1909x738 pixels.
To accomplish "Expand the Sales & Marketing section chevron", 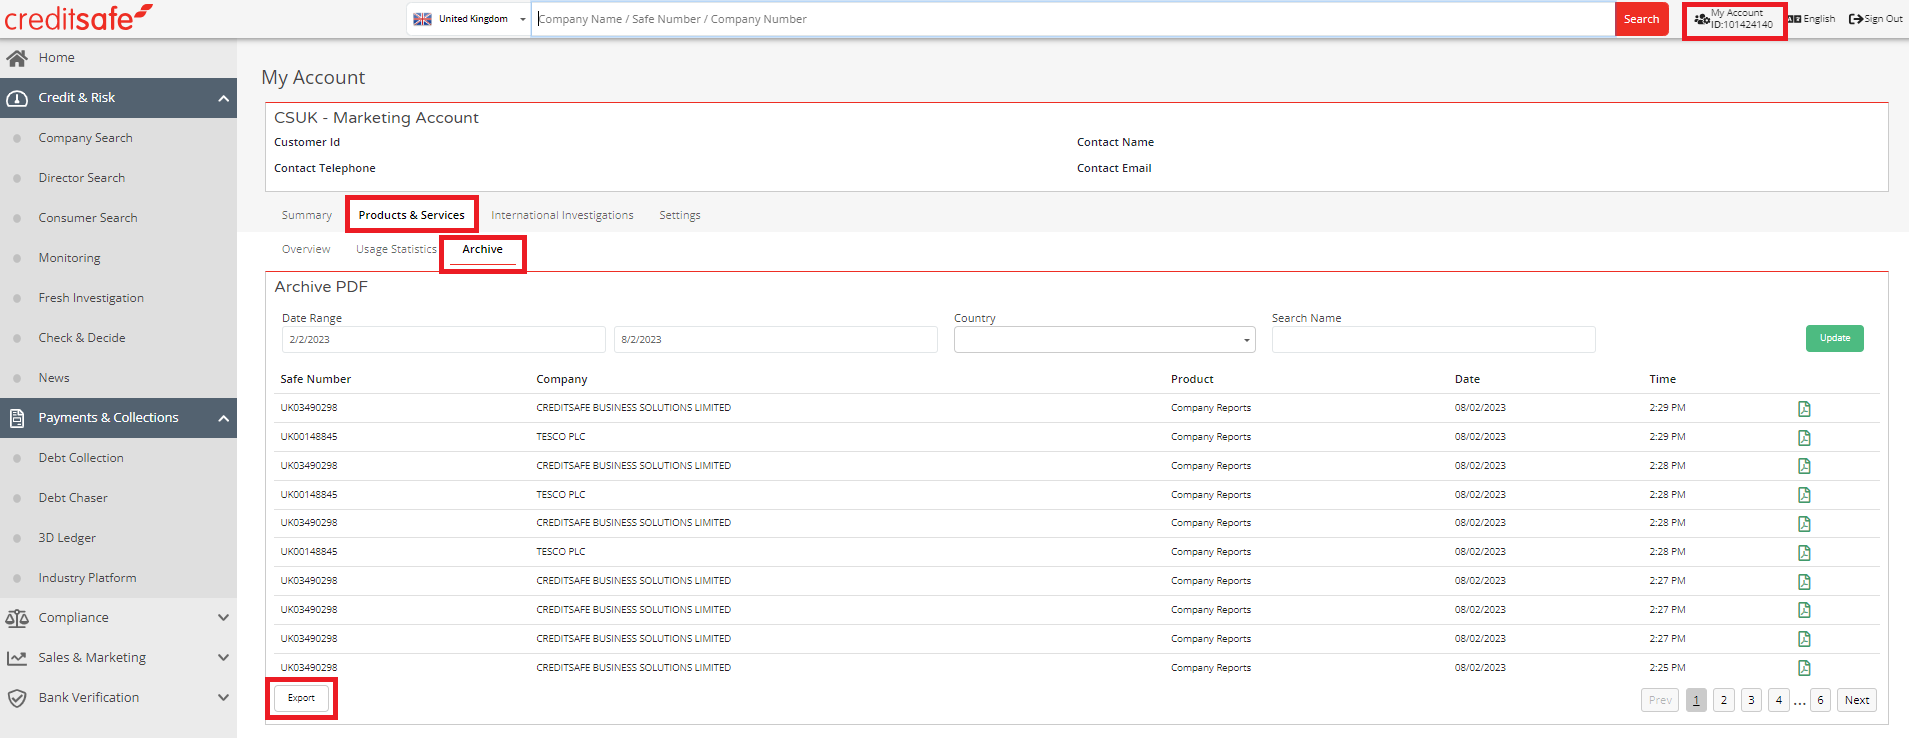I will [223, 658].
